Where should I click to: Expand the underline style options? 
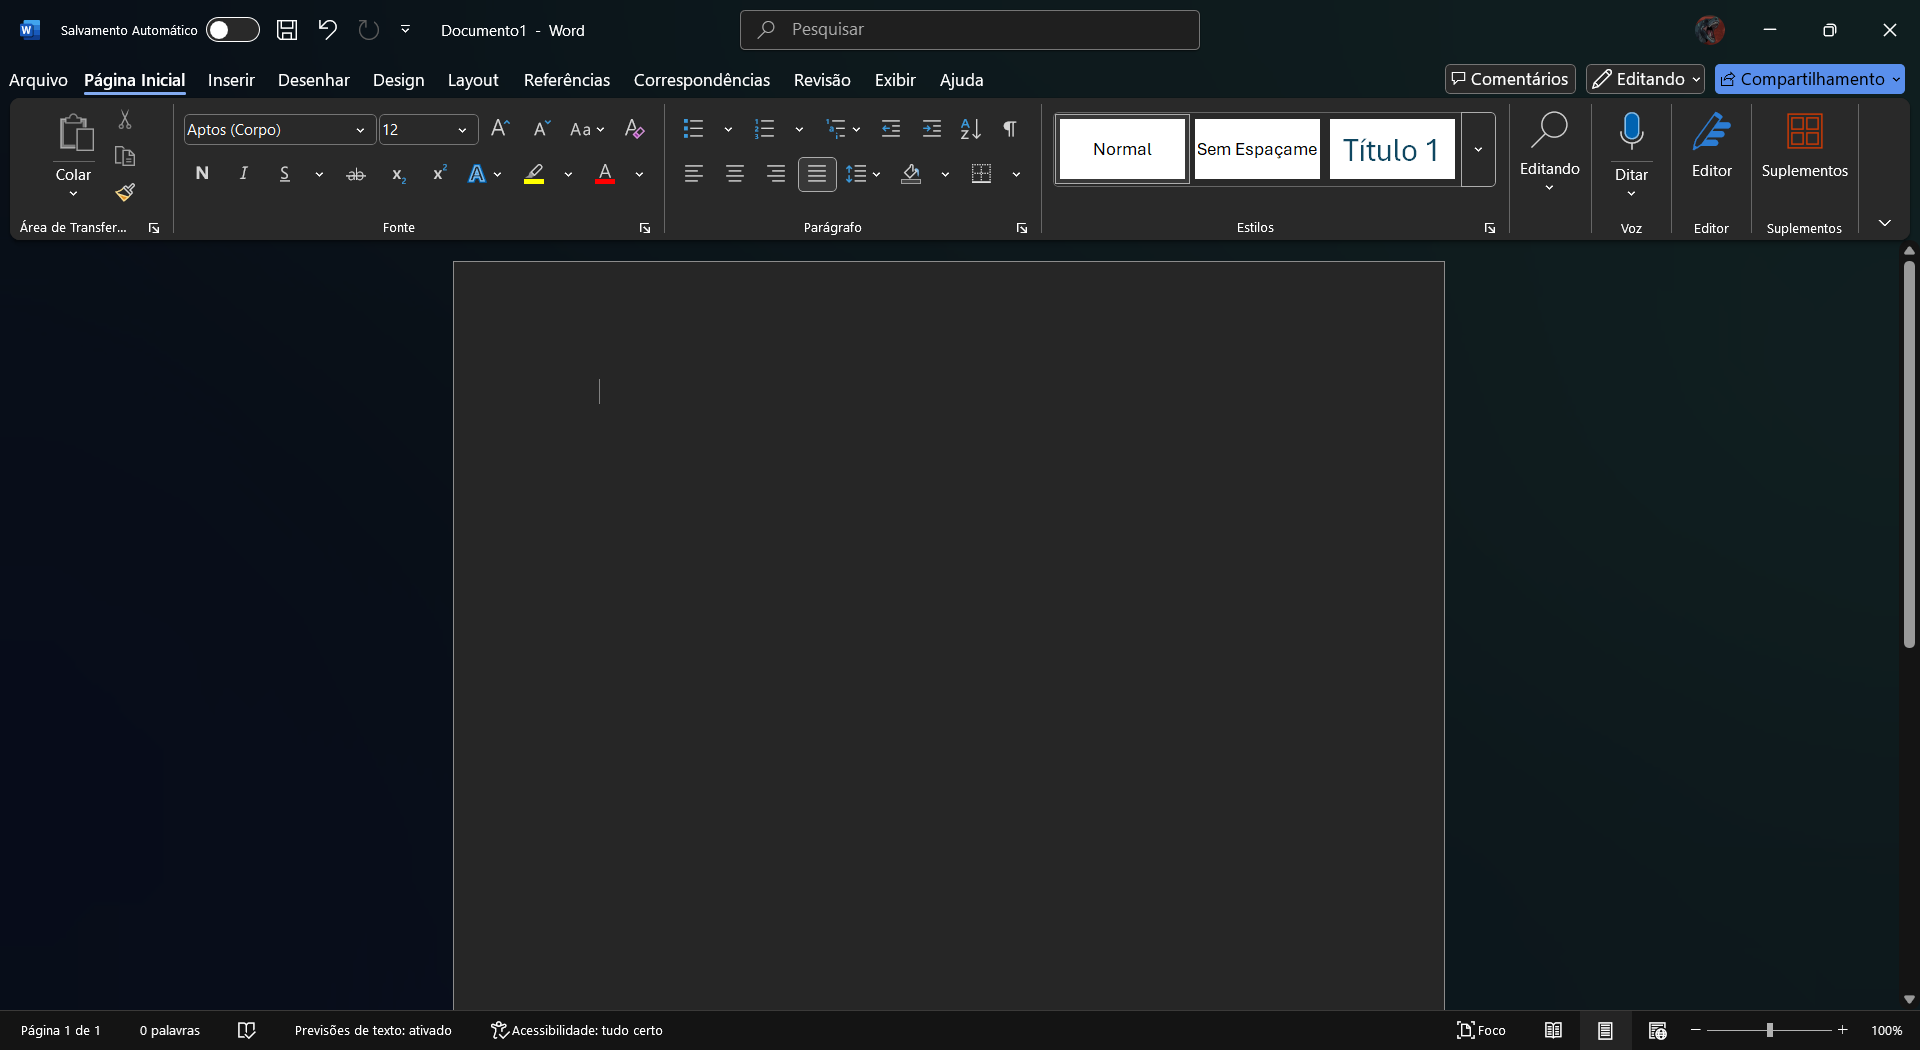[x=319, y=174]
